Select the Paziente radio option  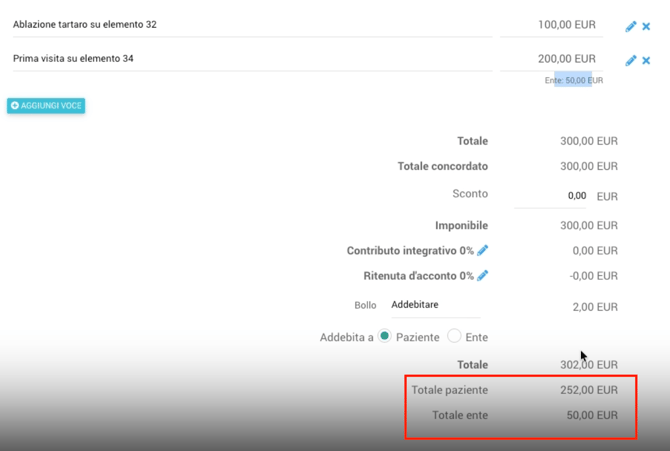pos(385,337)
